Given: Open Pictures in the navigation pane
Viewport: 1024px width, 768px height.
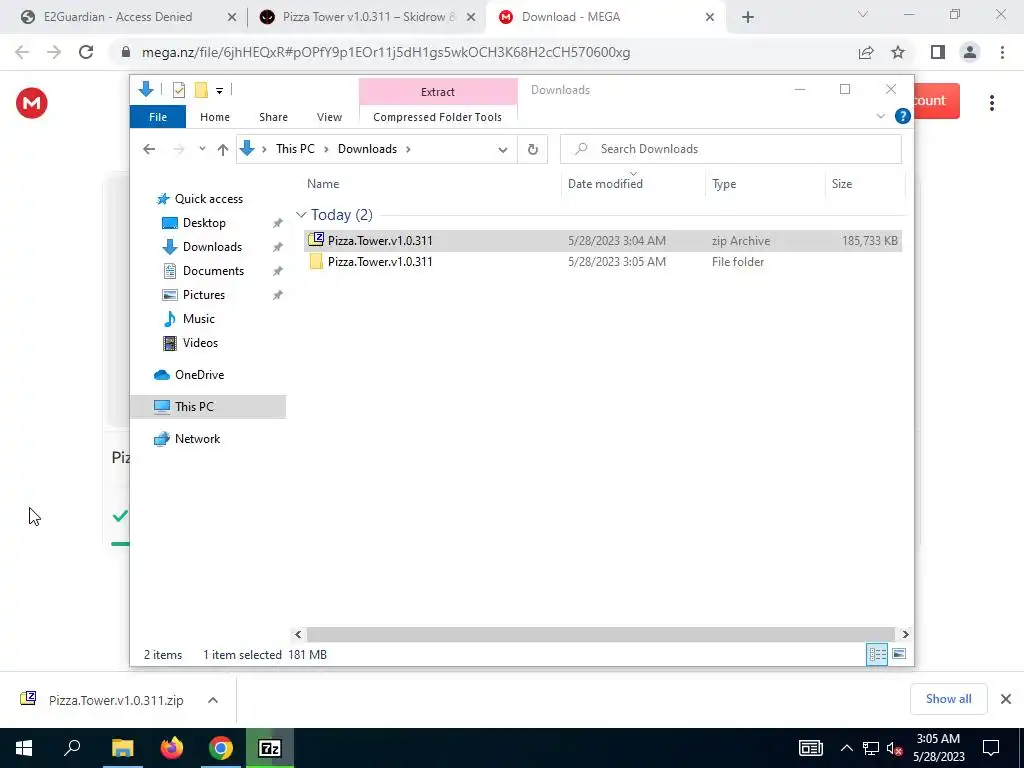Looking at the screenshot, I should (204, 295).
